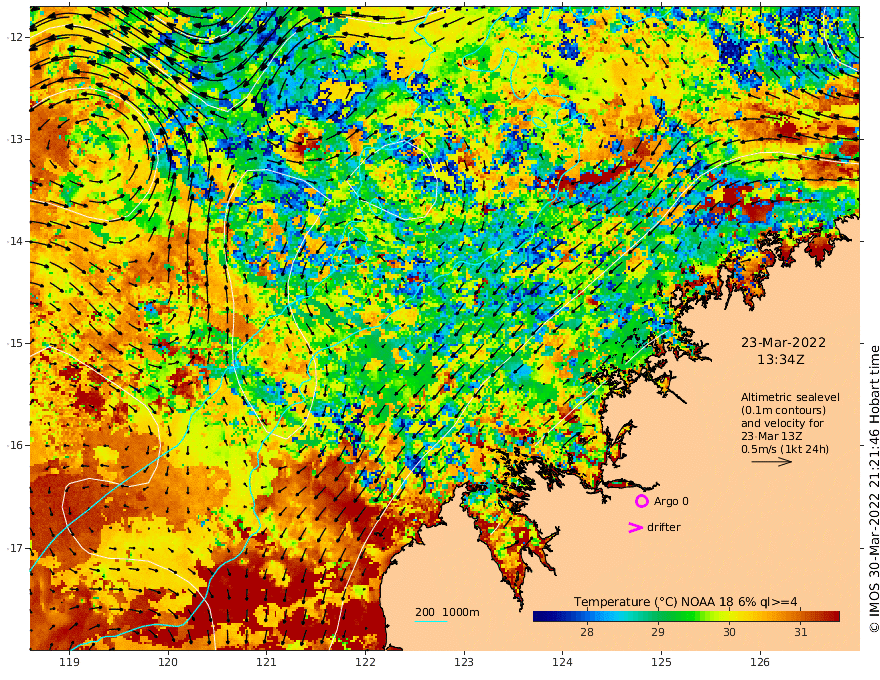The width and height of the screenshot is (880, 680).
Task: Click the 28 tick on the colorbar
Action: (586, 632)
